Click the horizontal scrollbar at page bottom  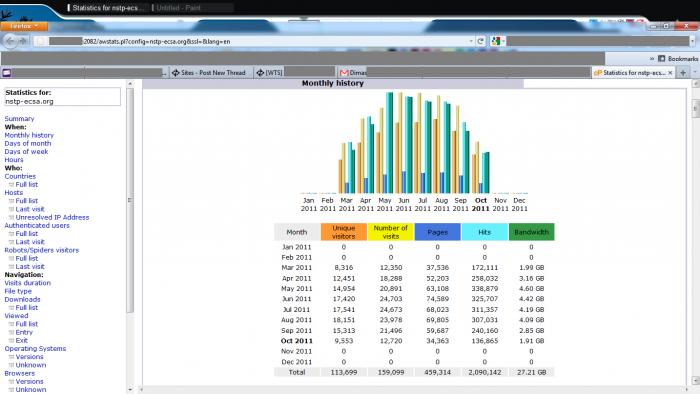click(x=415, y=390)
